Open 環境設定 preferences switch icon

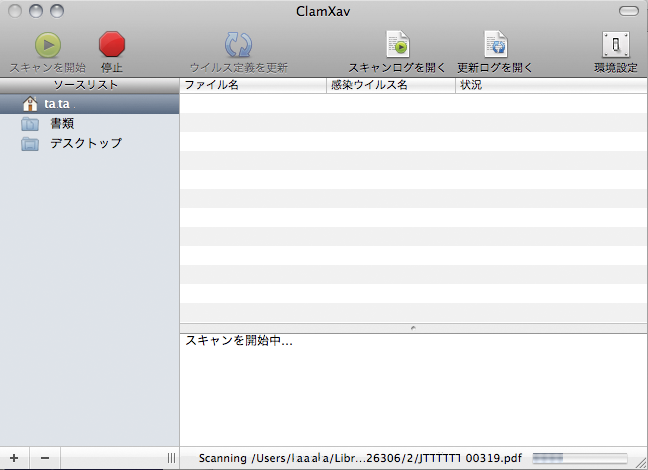[x=616, y=45]
